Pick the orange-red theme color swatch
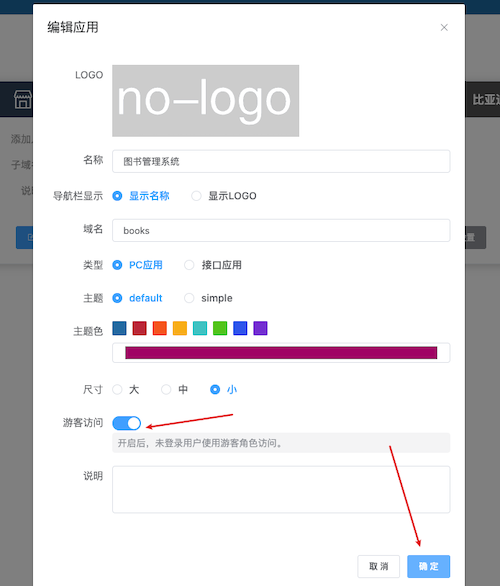The image size is (500, 586). point(160,328)
